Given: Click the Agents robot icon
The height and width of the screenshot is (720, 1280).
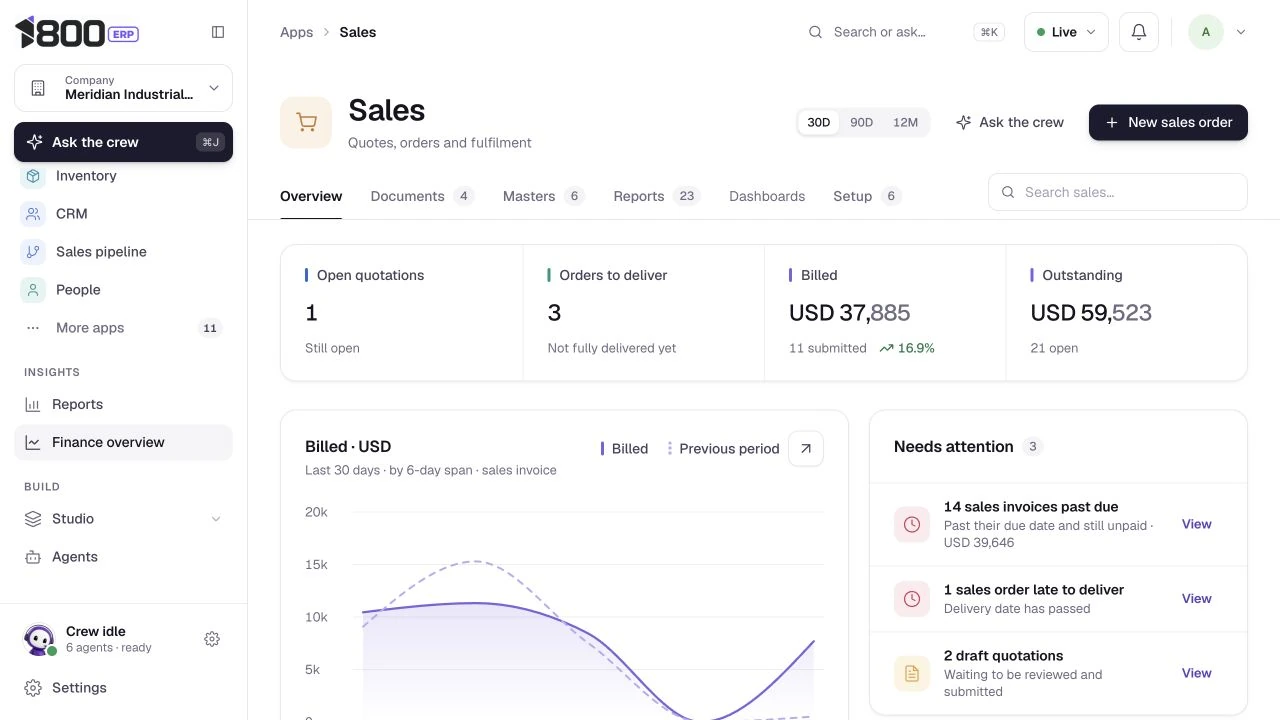Looking at the screenshot, I should [33, 557].
